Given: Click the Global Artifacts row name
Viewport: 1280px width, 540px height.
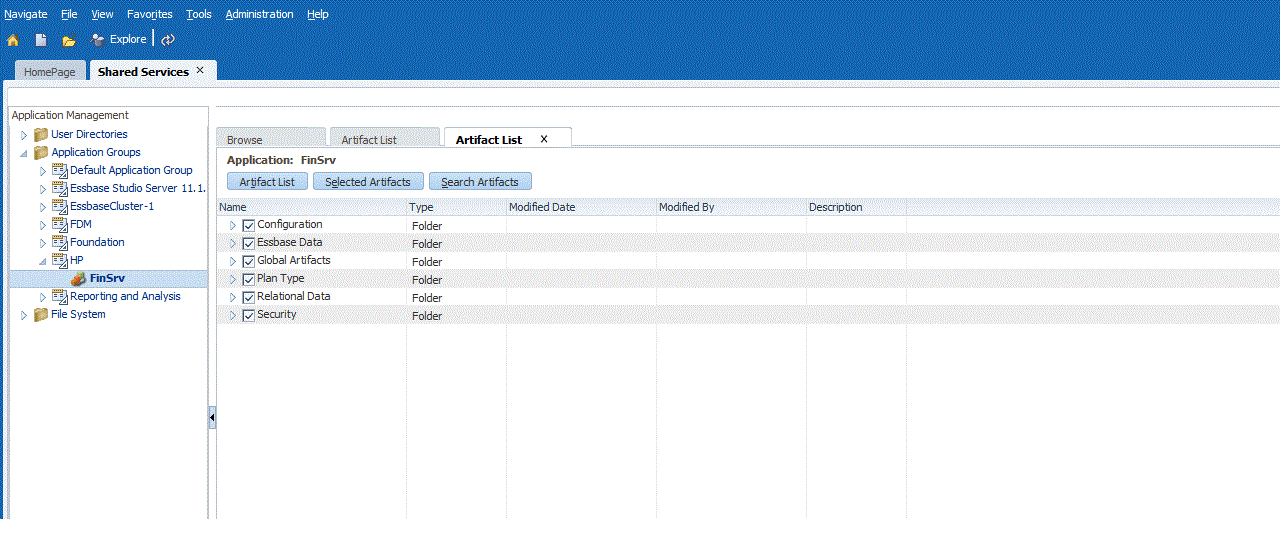Looking at the screenshot, I should [294, 261].
